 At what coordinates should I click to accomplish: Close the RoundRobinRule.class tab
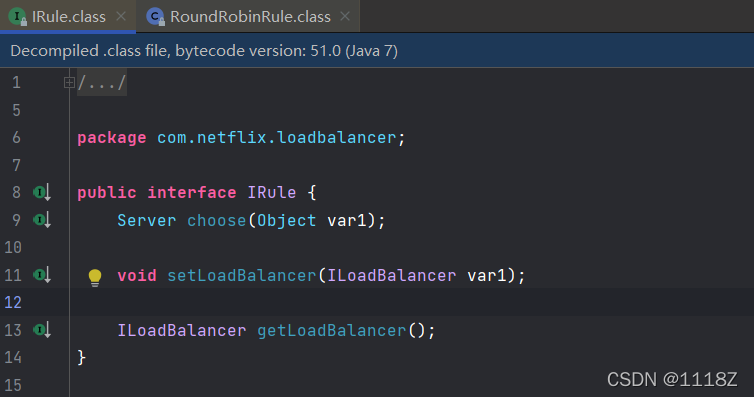coord(345,16)
